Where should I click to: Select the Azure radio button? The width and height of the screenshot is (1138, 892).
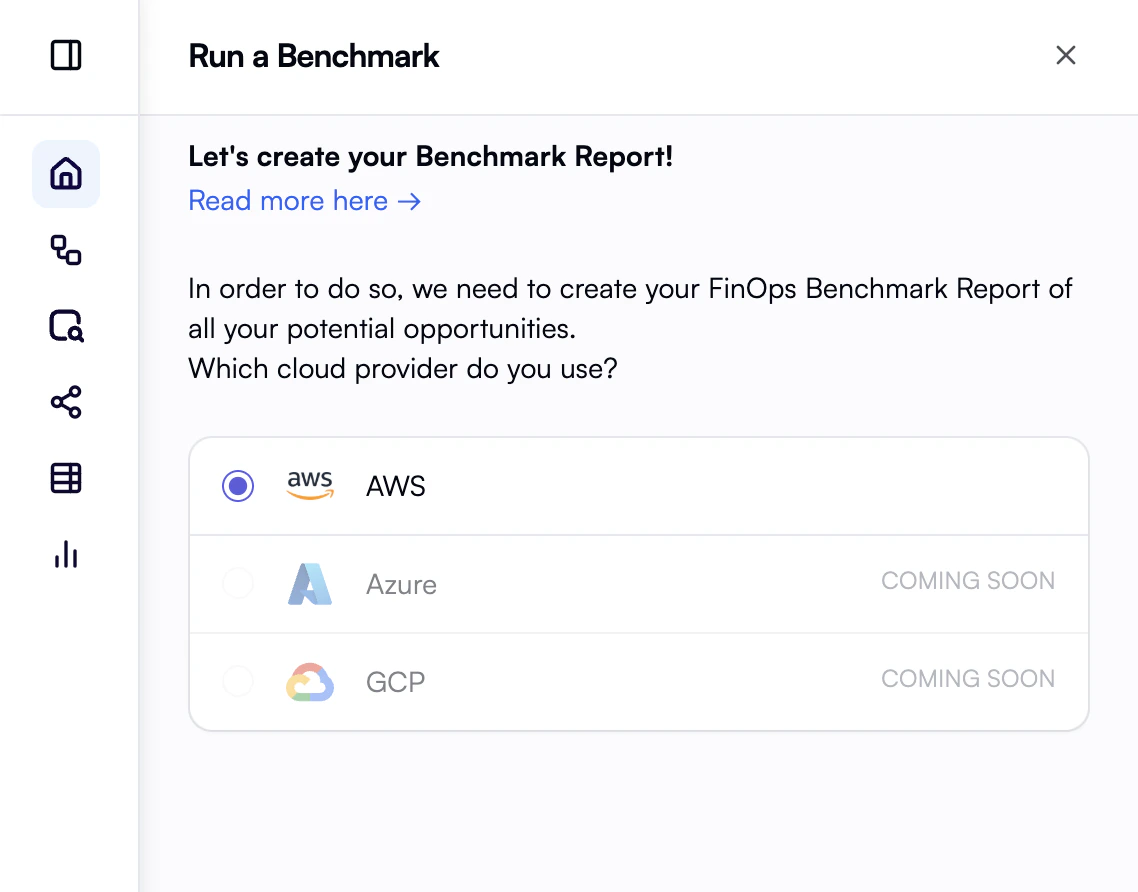point(237,583)
